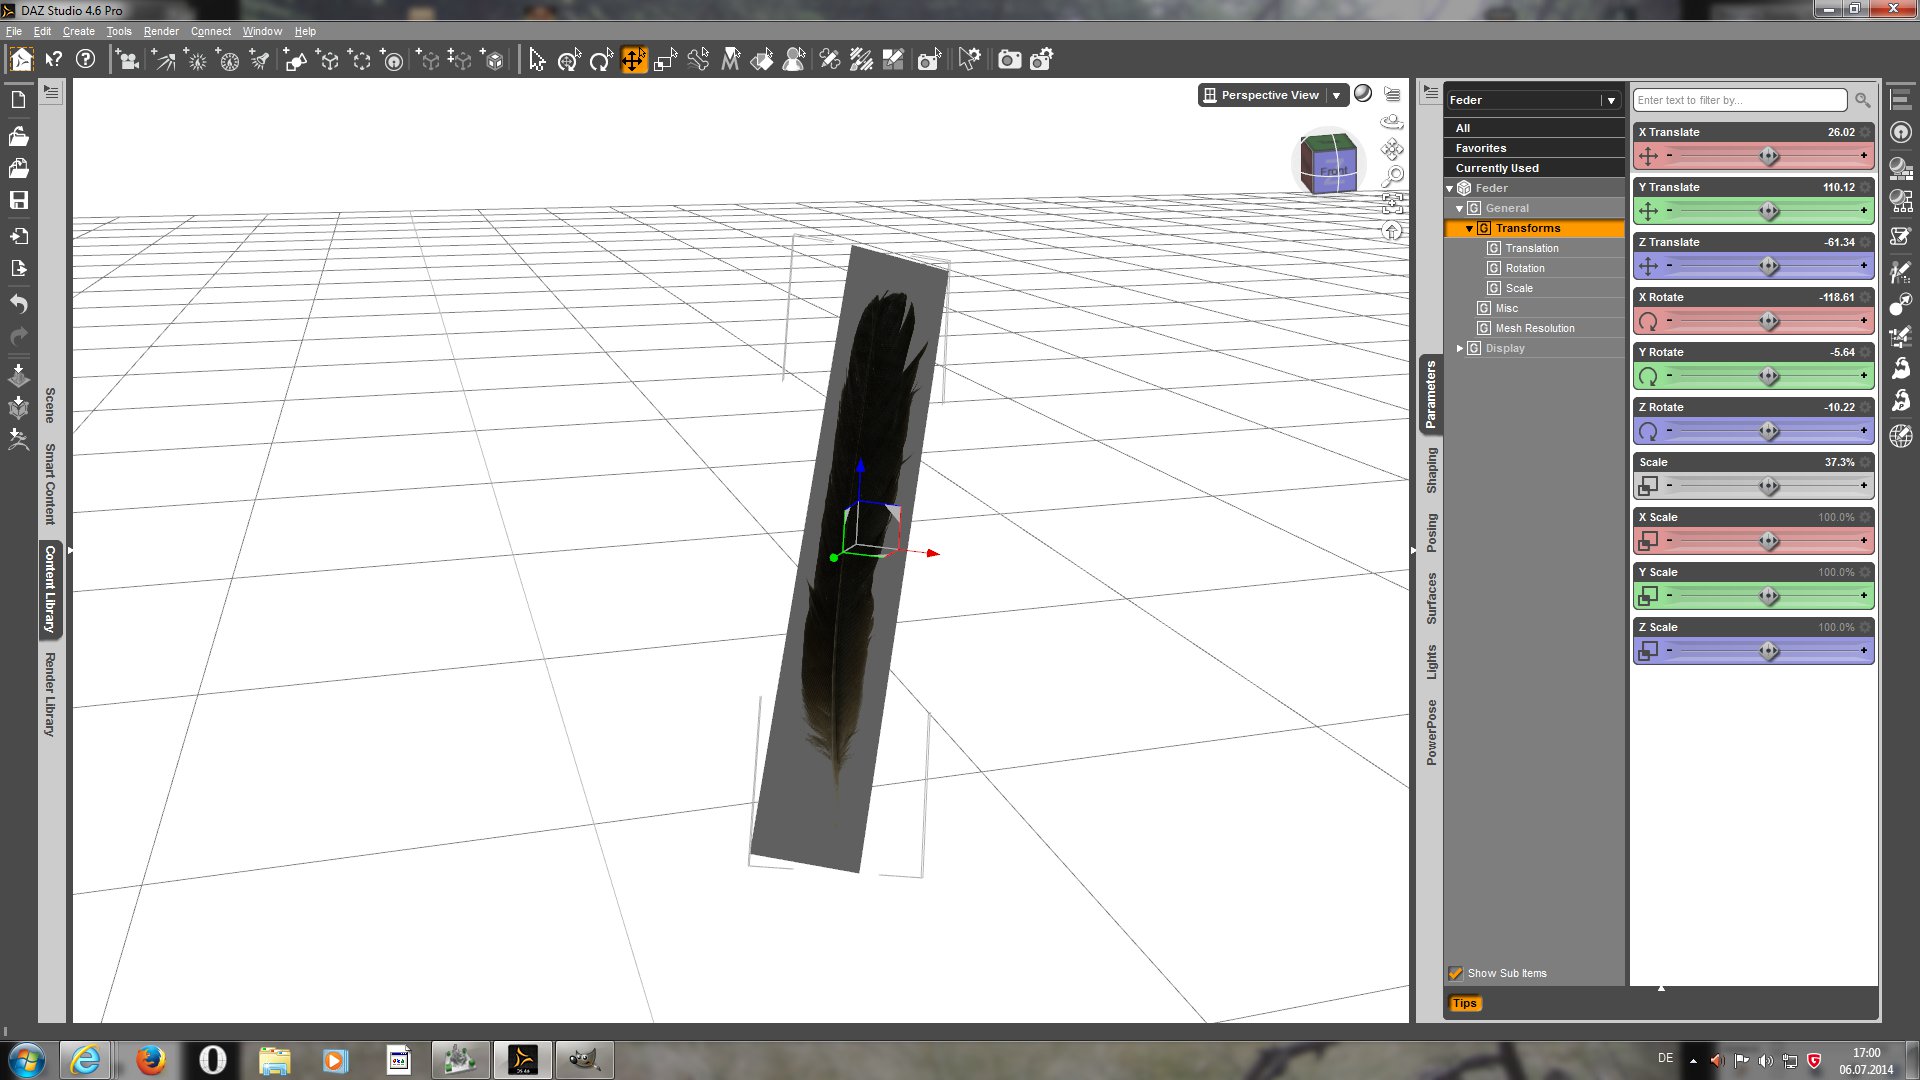Click the Save file icon
Viewport: 1920px width, 1080px height.
click(x=18, y=200)
